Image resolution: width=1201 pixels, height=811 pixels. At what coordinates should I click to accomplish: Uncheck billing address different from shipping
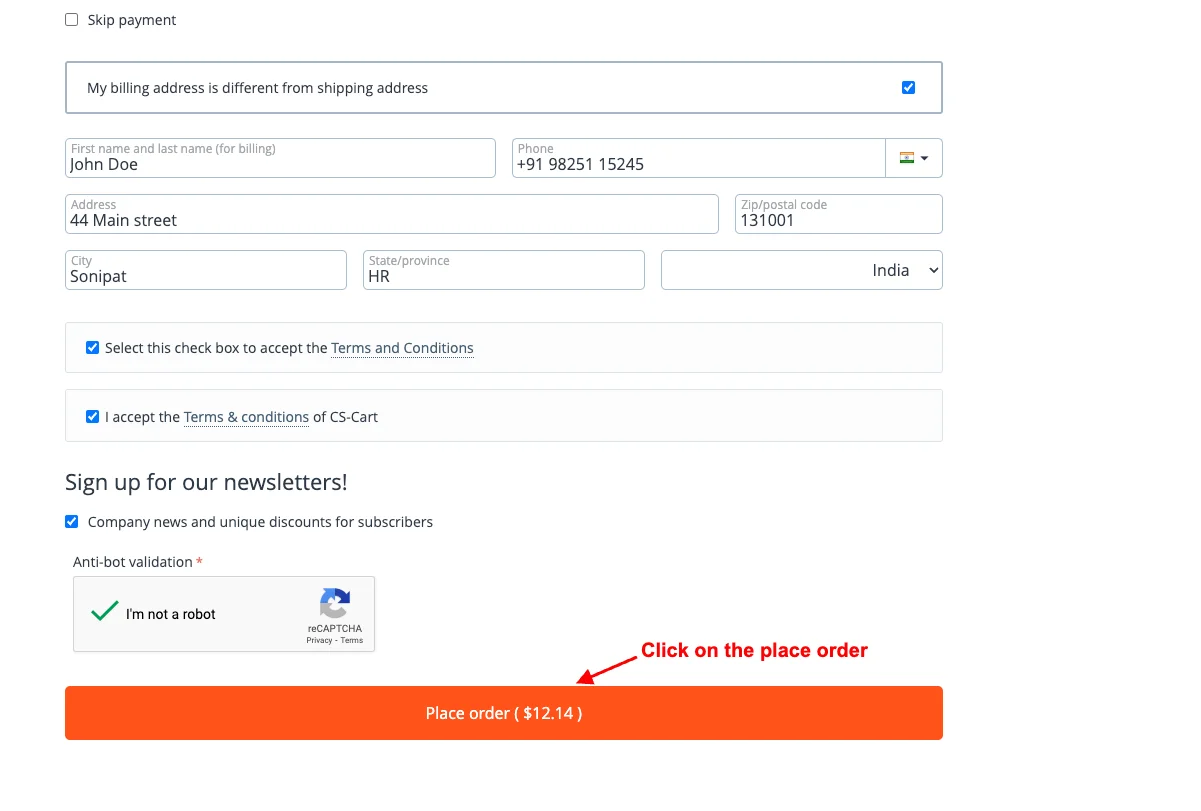[908, 88]
